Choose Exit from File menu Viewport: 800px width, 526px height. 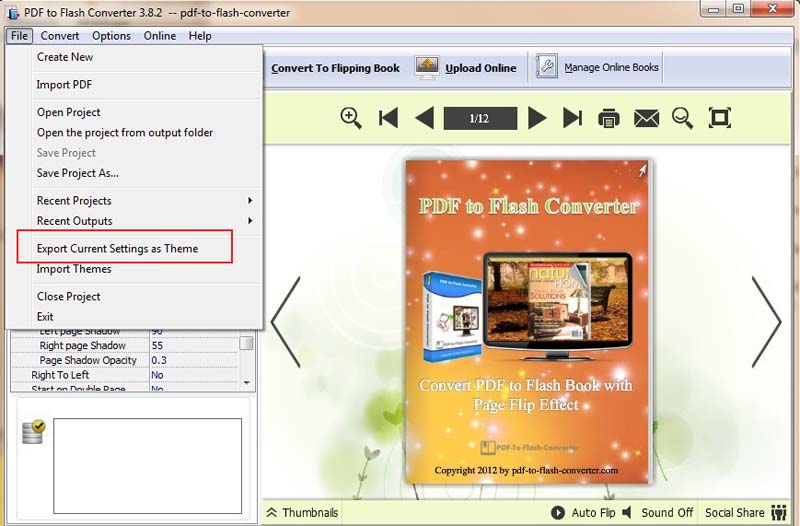pyautogui.click(x=45, y=317)
